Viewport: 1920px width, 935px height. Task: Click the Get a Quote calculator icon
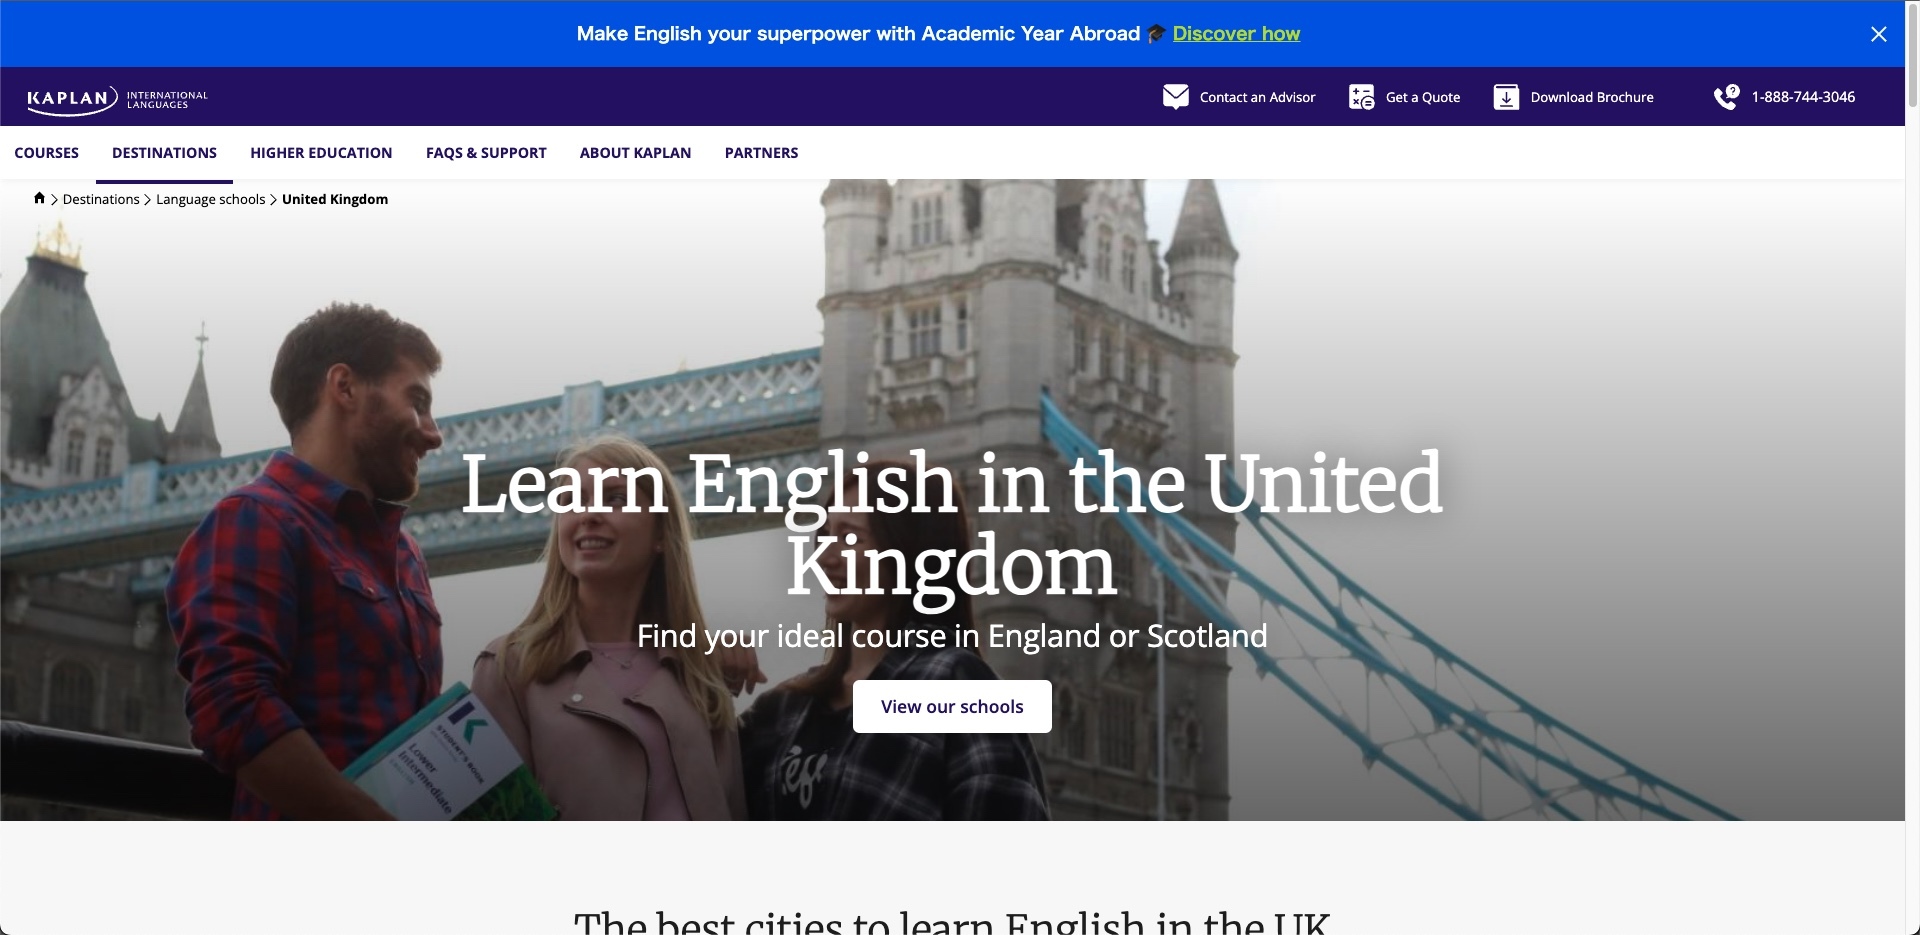[1361, 96]
